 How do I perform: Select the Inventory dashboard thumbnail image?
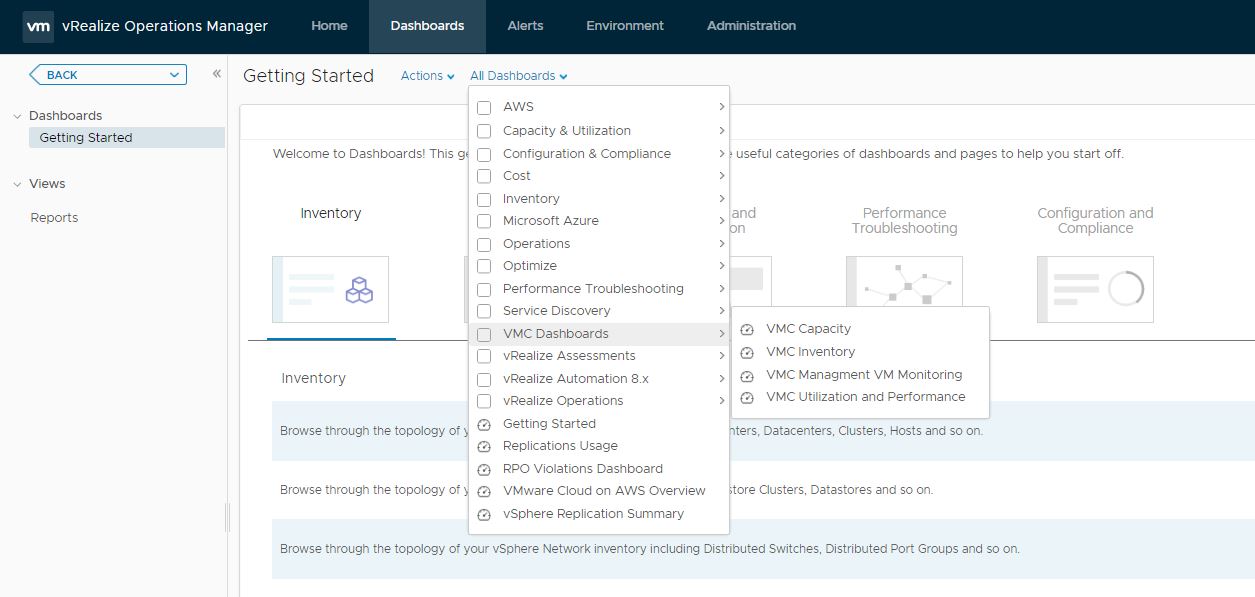click(x=331, y=291)
